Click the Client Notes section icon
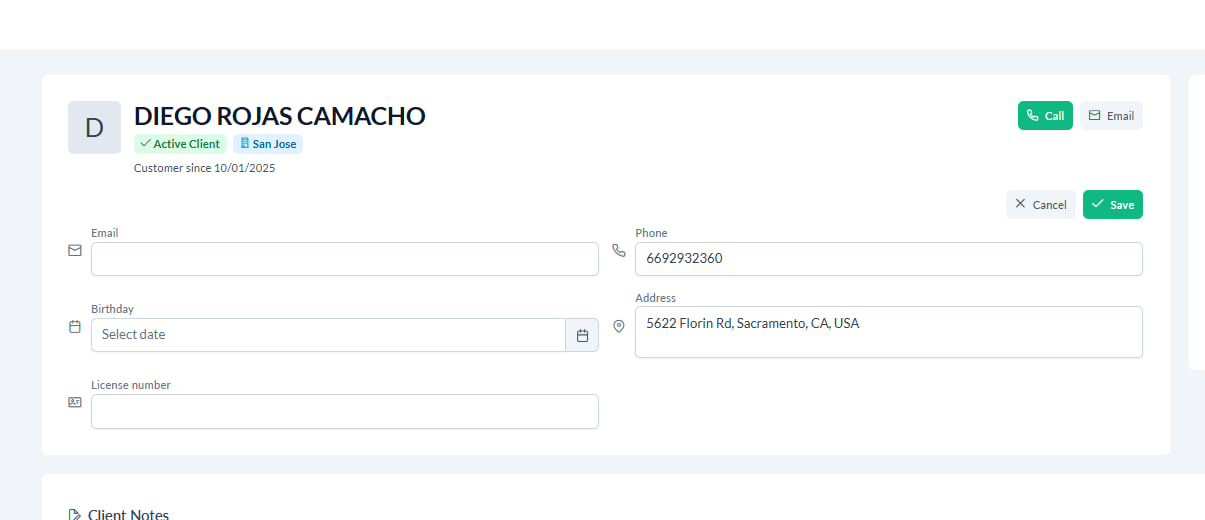 tap(75, 515)
